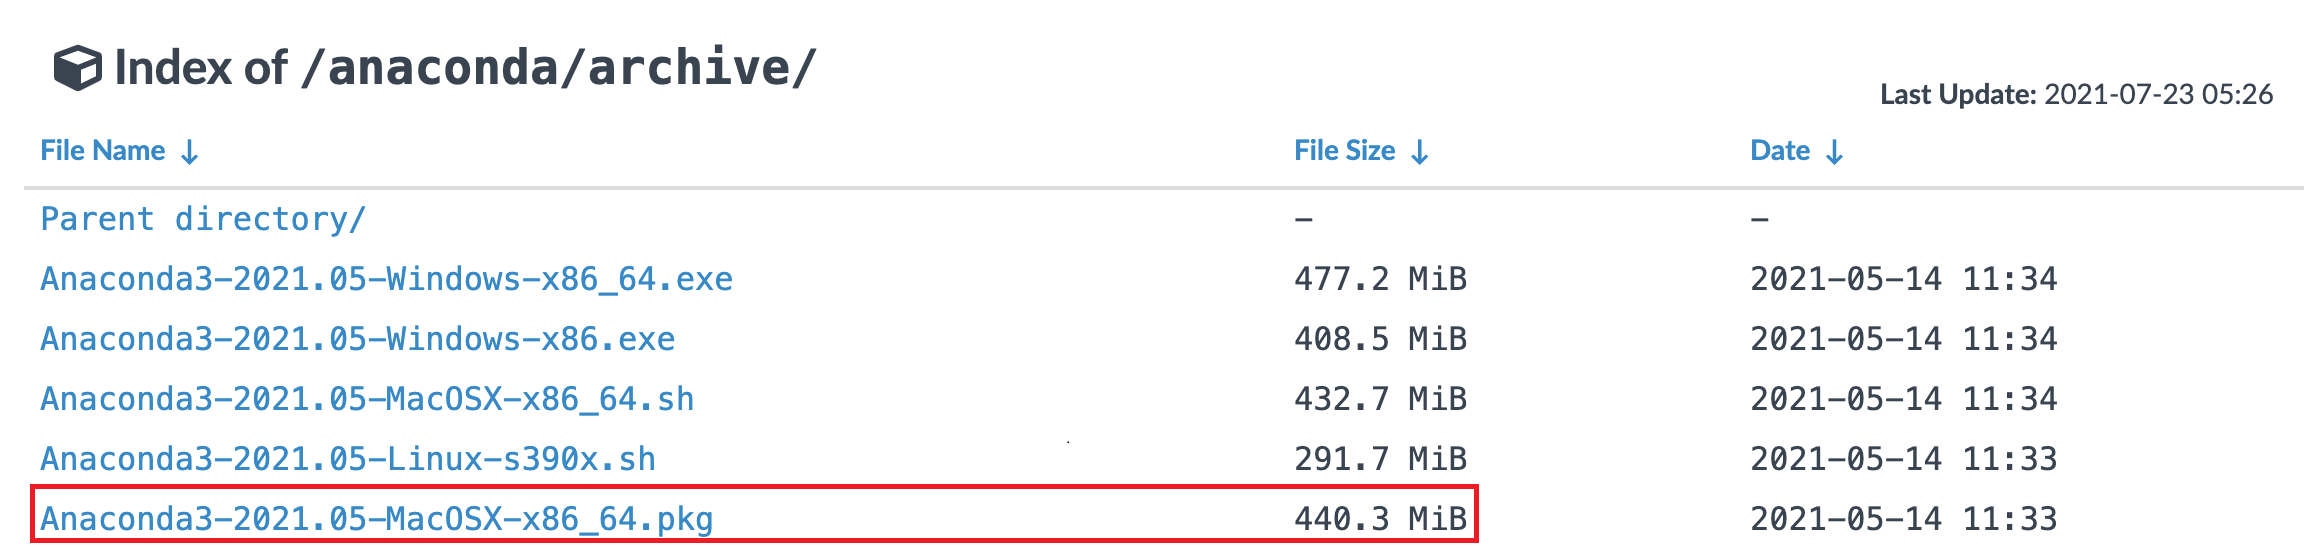Open the Parent directory link
The image size is (2310, 548).
tap(203, 219)
